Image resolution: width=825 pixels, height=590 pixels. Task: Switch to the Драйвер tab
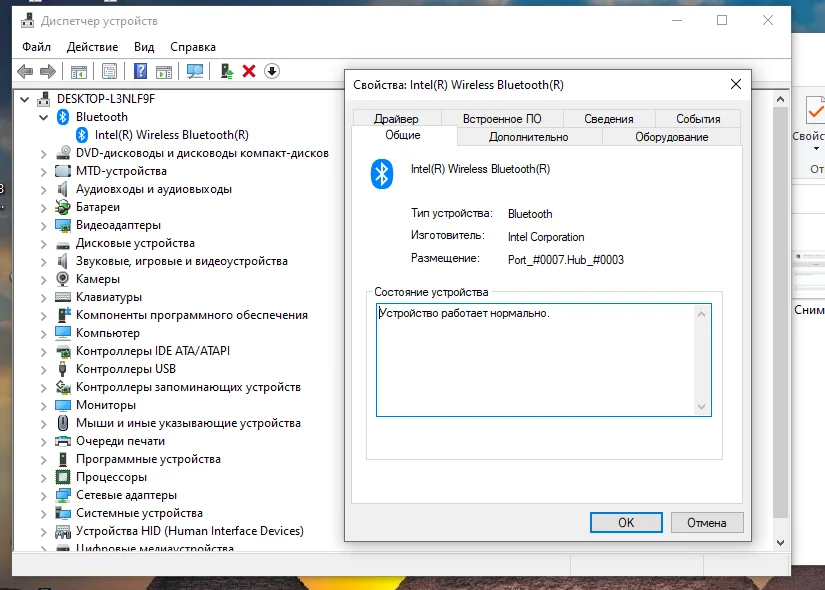pos(396,118)
